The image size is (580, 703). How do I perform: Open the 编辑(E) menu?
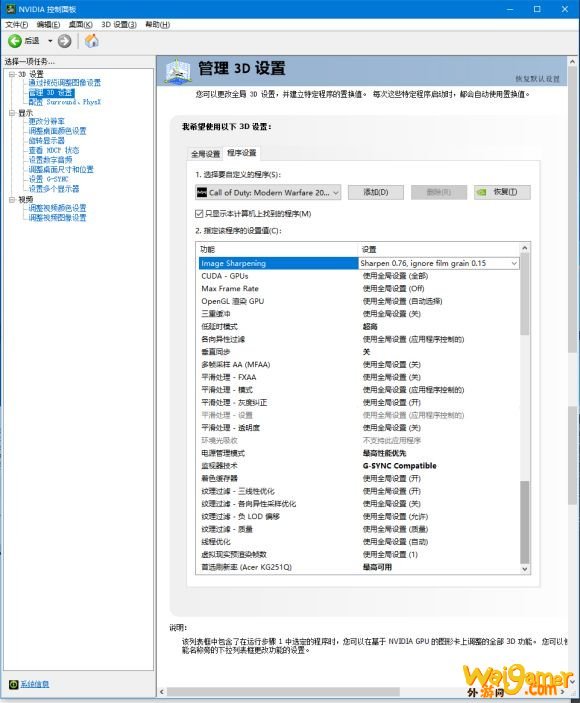pos(48,24)
